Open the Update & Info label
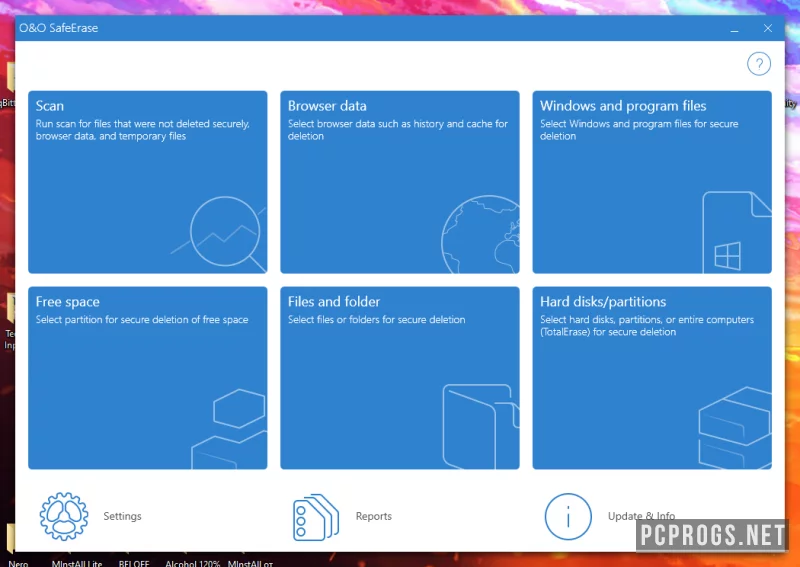The width and height of the screenshot is (800, 567). click(641, 516)
